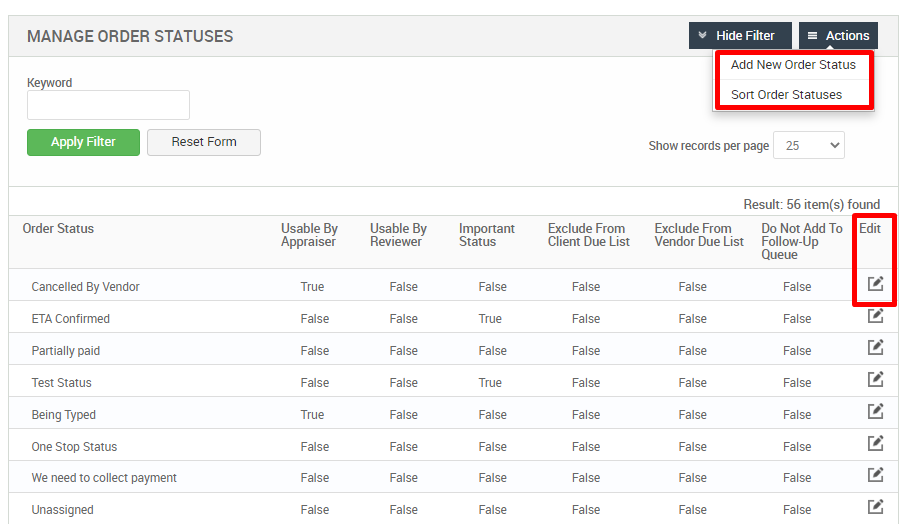Focus the Keyword search field
The width and height of the screenshot is (912, 524).
tap(108, 105)
